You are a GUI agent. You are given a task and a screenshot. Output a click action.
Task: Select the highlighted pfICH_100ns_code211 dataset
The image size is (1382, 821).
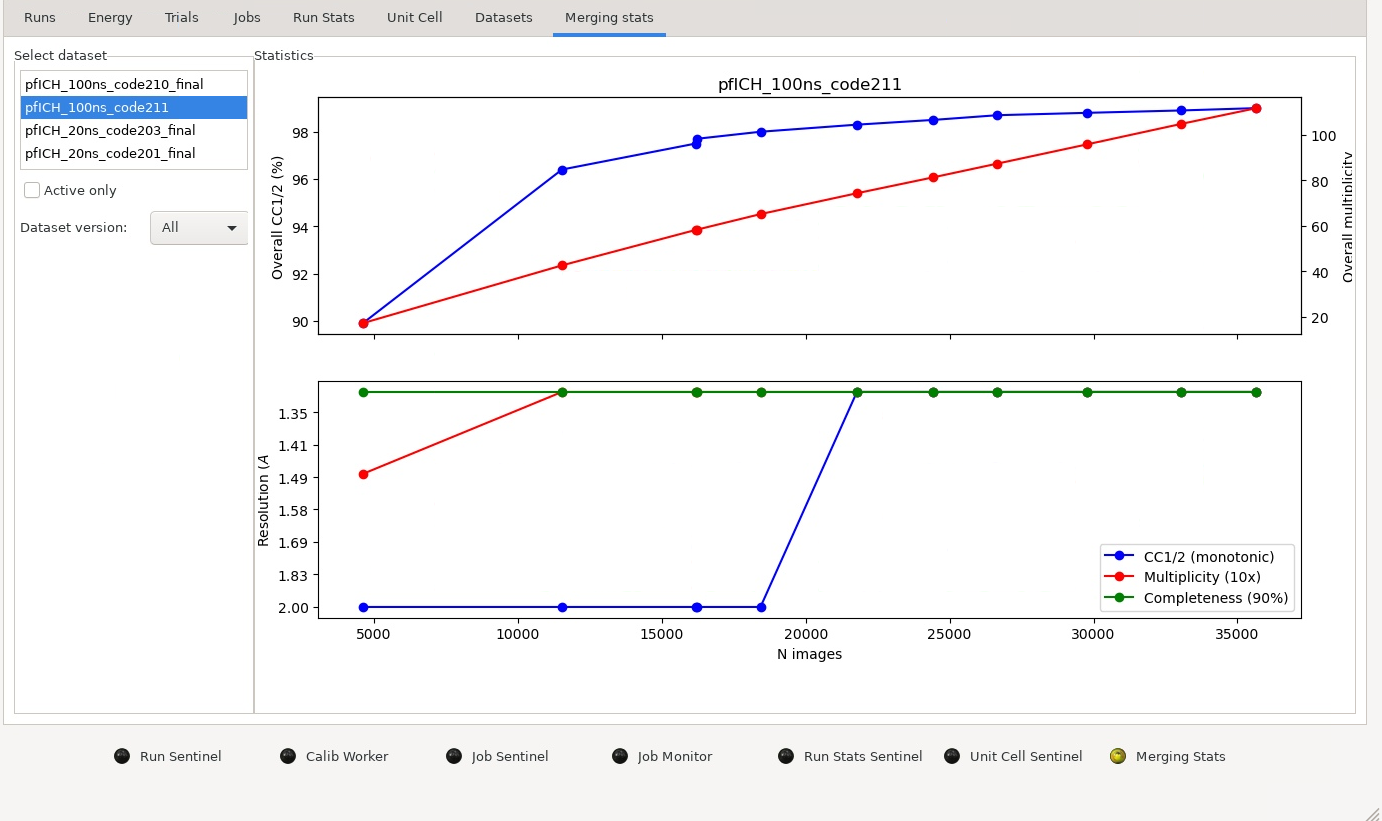[x=134, y=107]
